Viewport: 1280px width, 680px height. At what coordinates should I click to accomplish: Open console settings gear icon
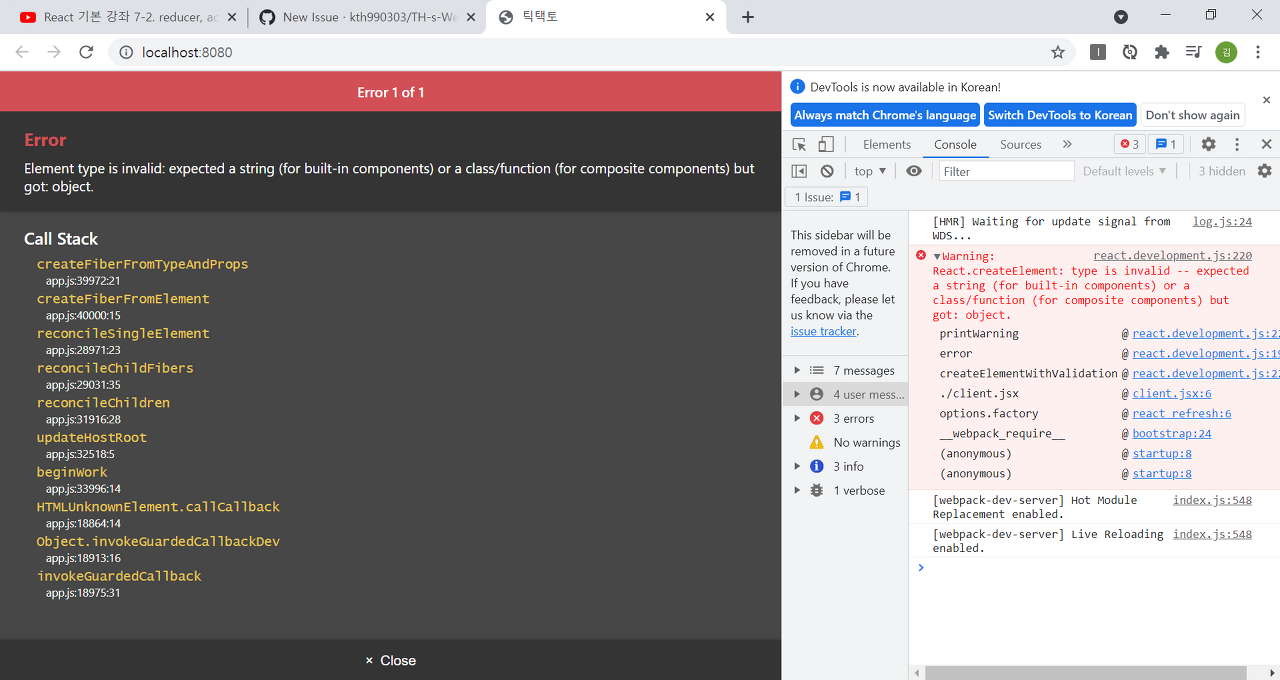[1264, 171]
